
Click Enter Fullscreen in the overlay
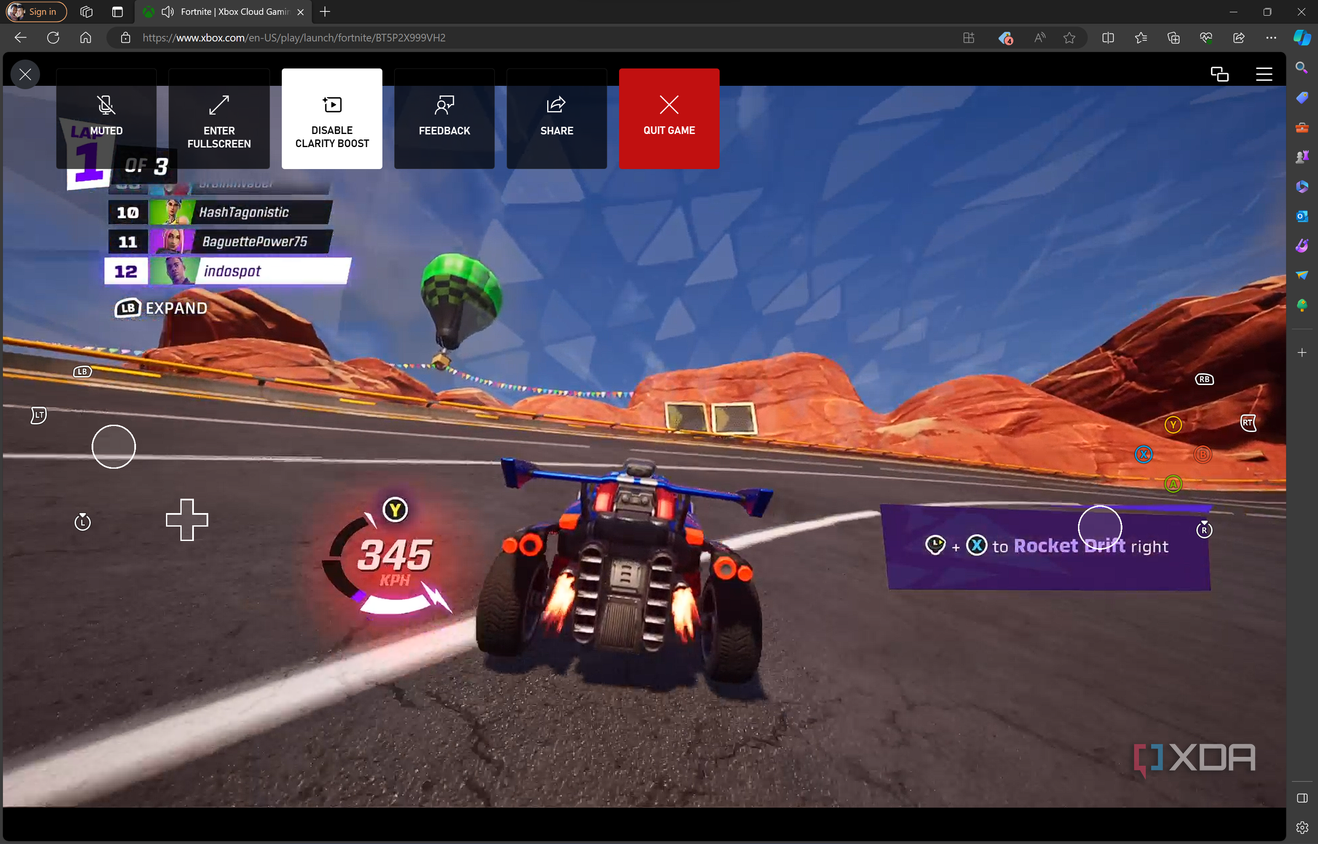pos(219,118)
